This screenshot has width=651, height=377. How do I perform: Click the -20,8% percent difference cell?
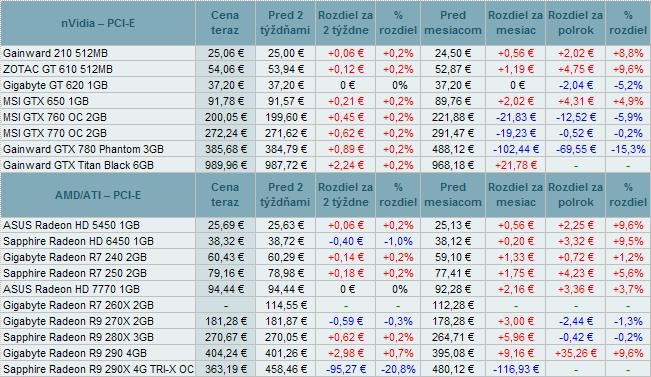(x=398, y=369)
